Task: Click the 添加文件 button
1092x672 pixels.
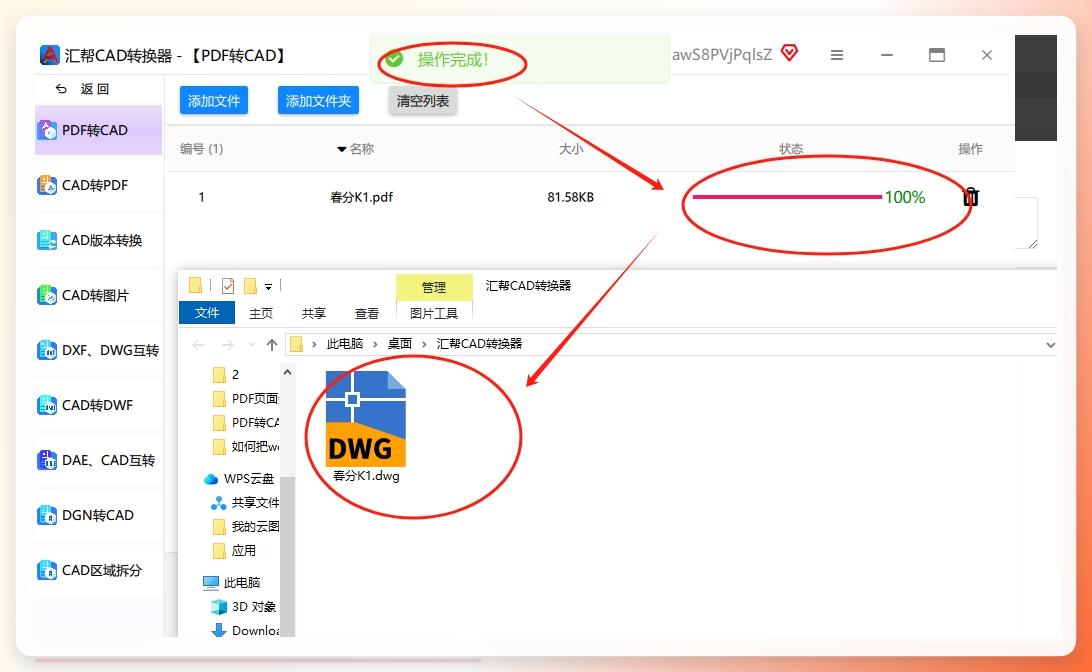Action: 214,101
